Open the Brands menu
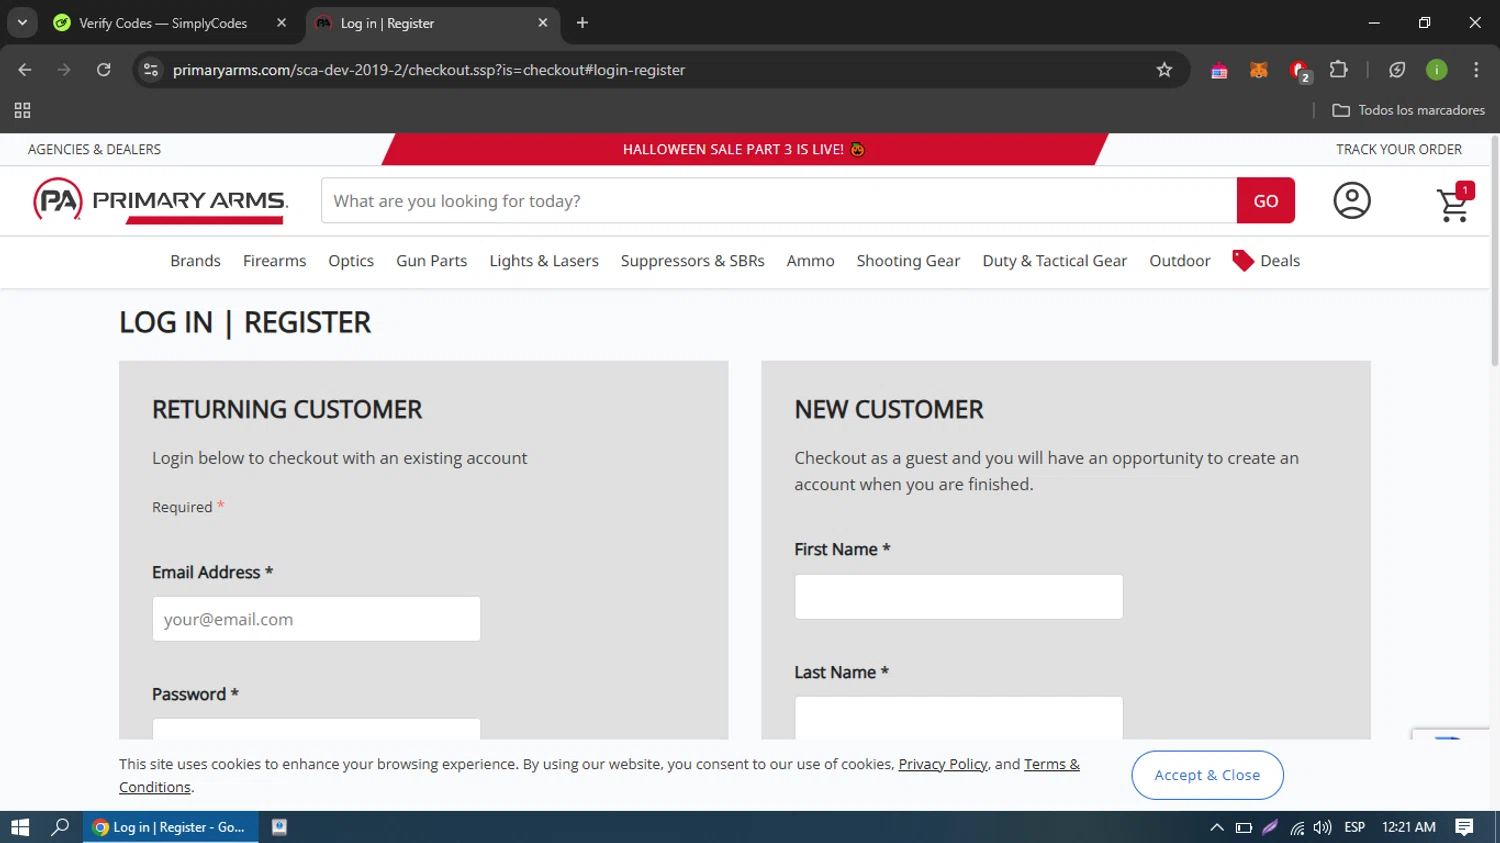Image resolution: width=1500 pixels, height=843 pixels. tap(195, 261)
